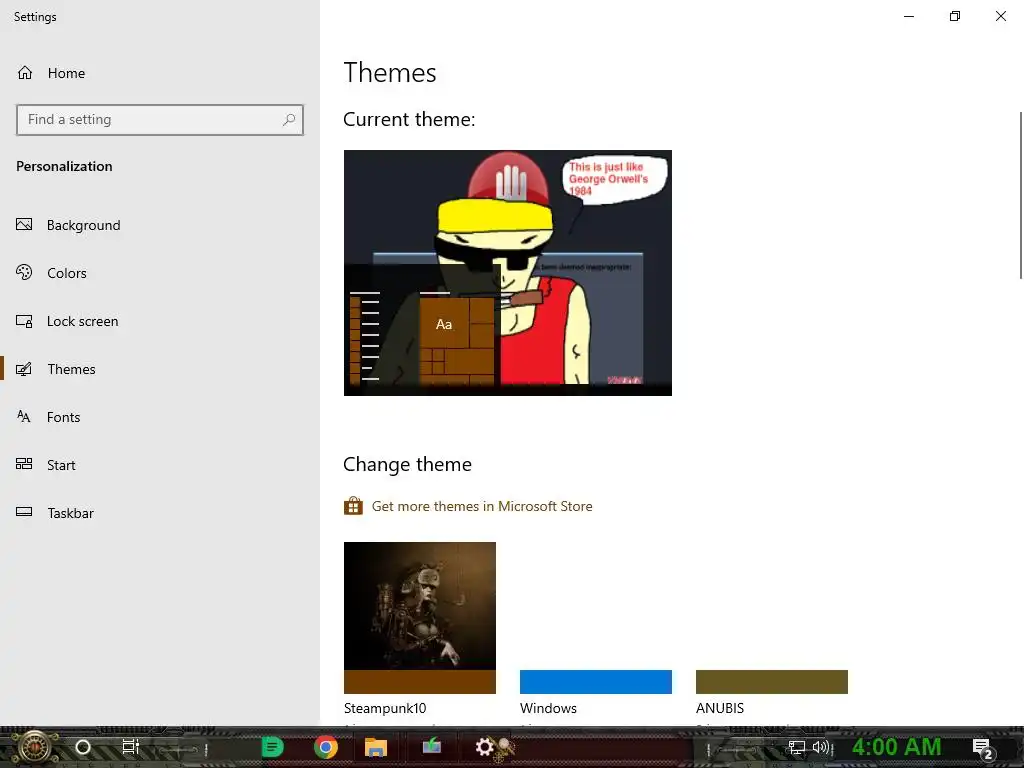Screen dimensions: 1024x768
Task: Click the Find a setting search box
Action: click(x=159, y=120)
